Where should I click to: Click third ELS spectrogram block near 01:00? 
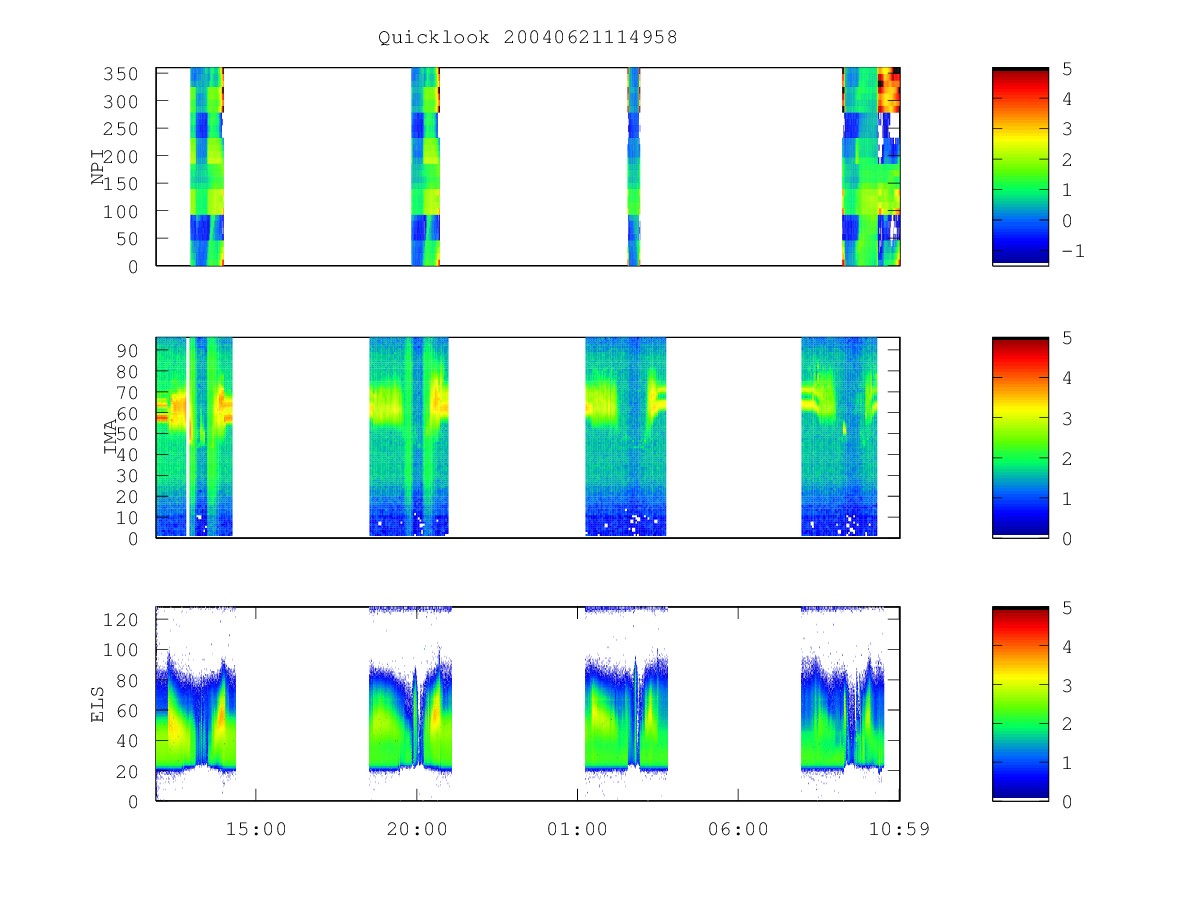[x=626, y=703]
